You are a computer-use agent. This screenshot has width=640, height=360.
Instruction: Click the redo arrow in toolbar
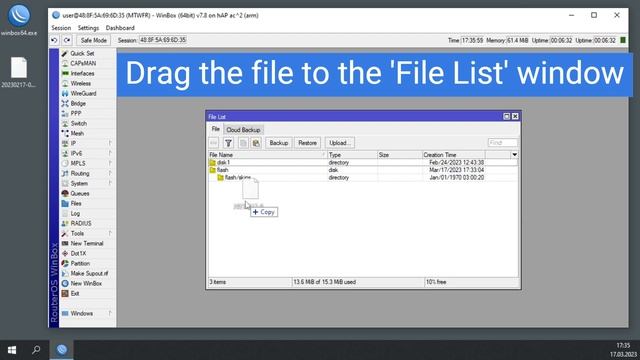pos(67,40)
